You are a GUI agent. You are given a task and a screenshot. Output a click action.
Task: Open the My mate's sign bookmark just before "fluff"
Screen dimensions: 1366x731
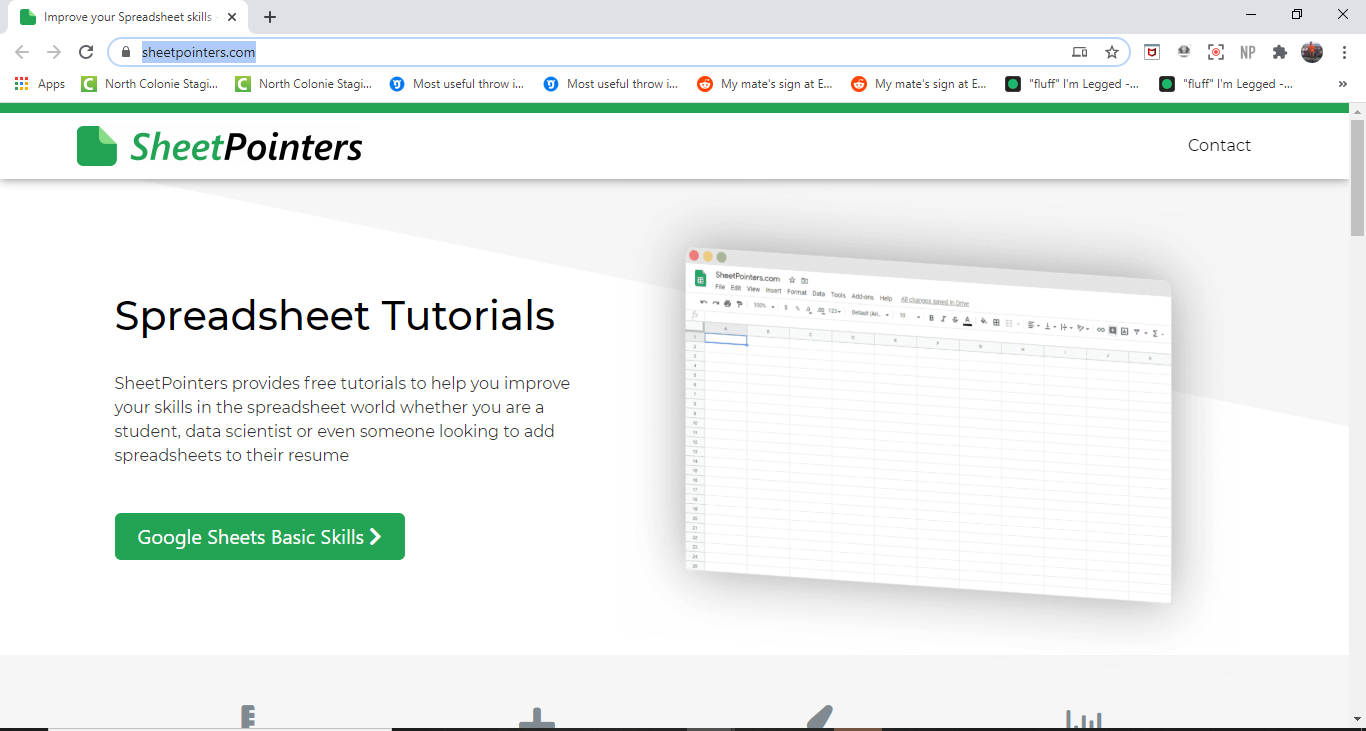pyautogui.click(x=919, y=84)
